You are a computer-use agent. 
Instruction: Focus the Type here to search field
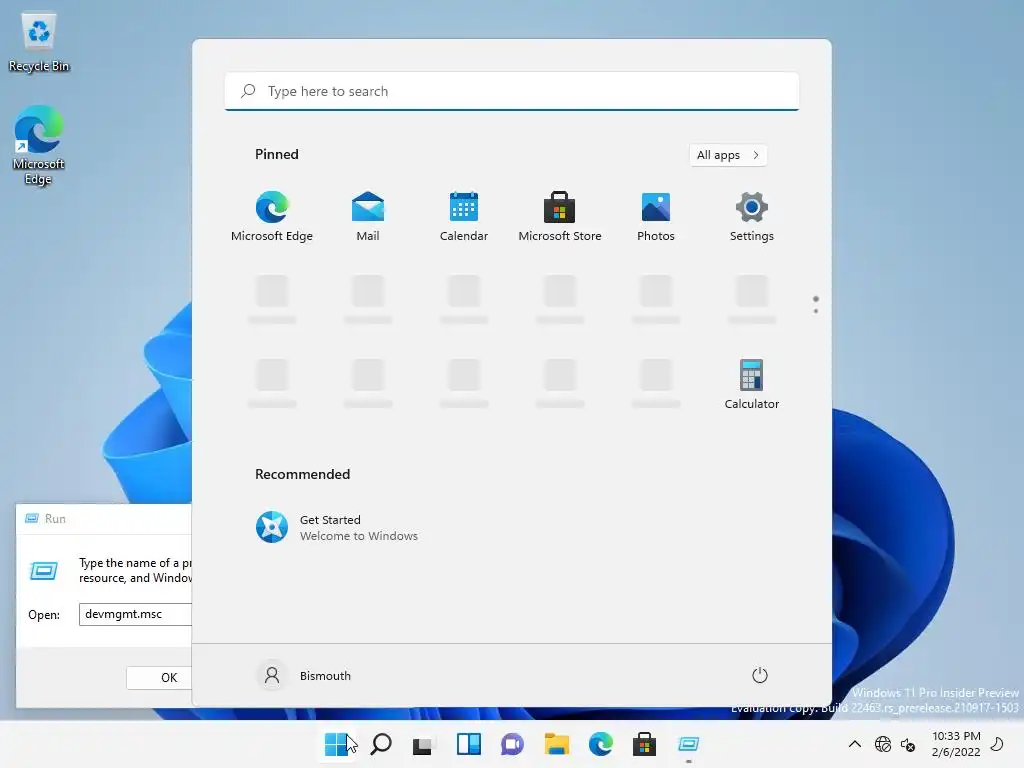pyautogui.click(x=512, y=91)
